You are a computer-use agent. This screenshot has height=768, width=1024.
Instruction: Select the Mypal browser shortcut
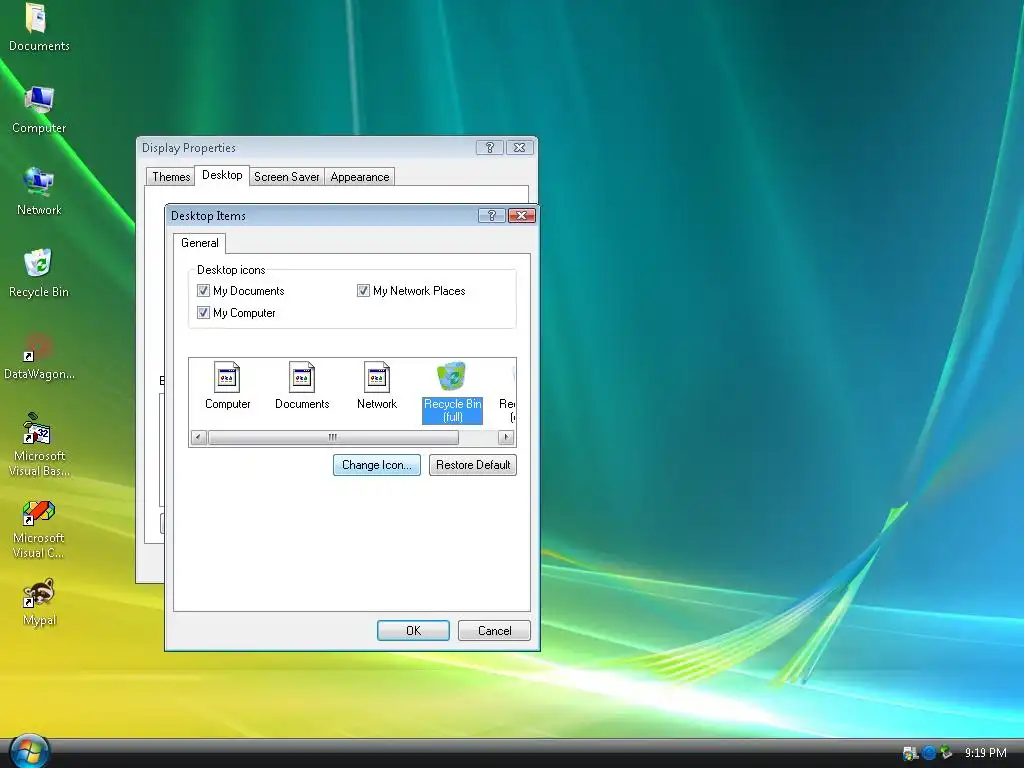pyautogui.click(x=39, y=602)
